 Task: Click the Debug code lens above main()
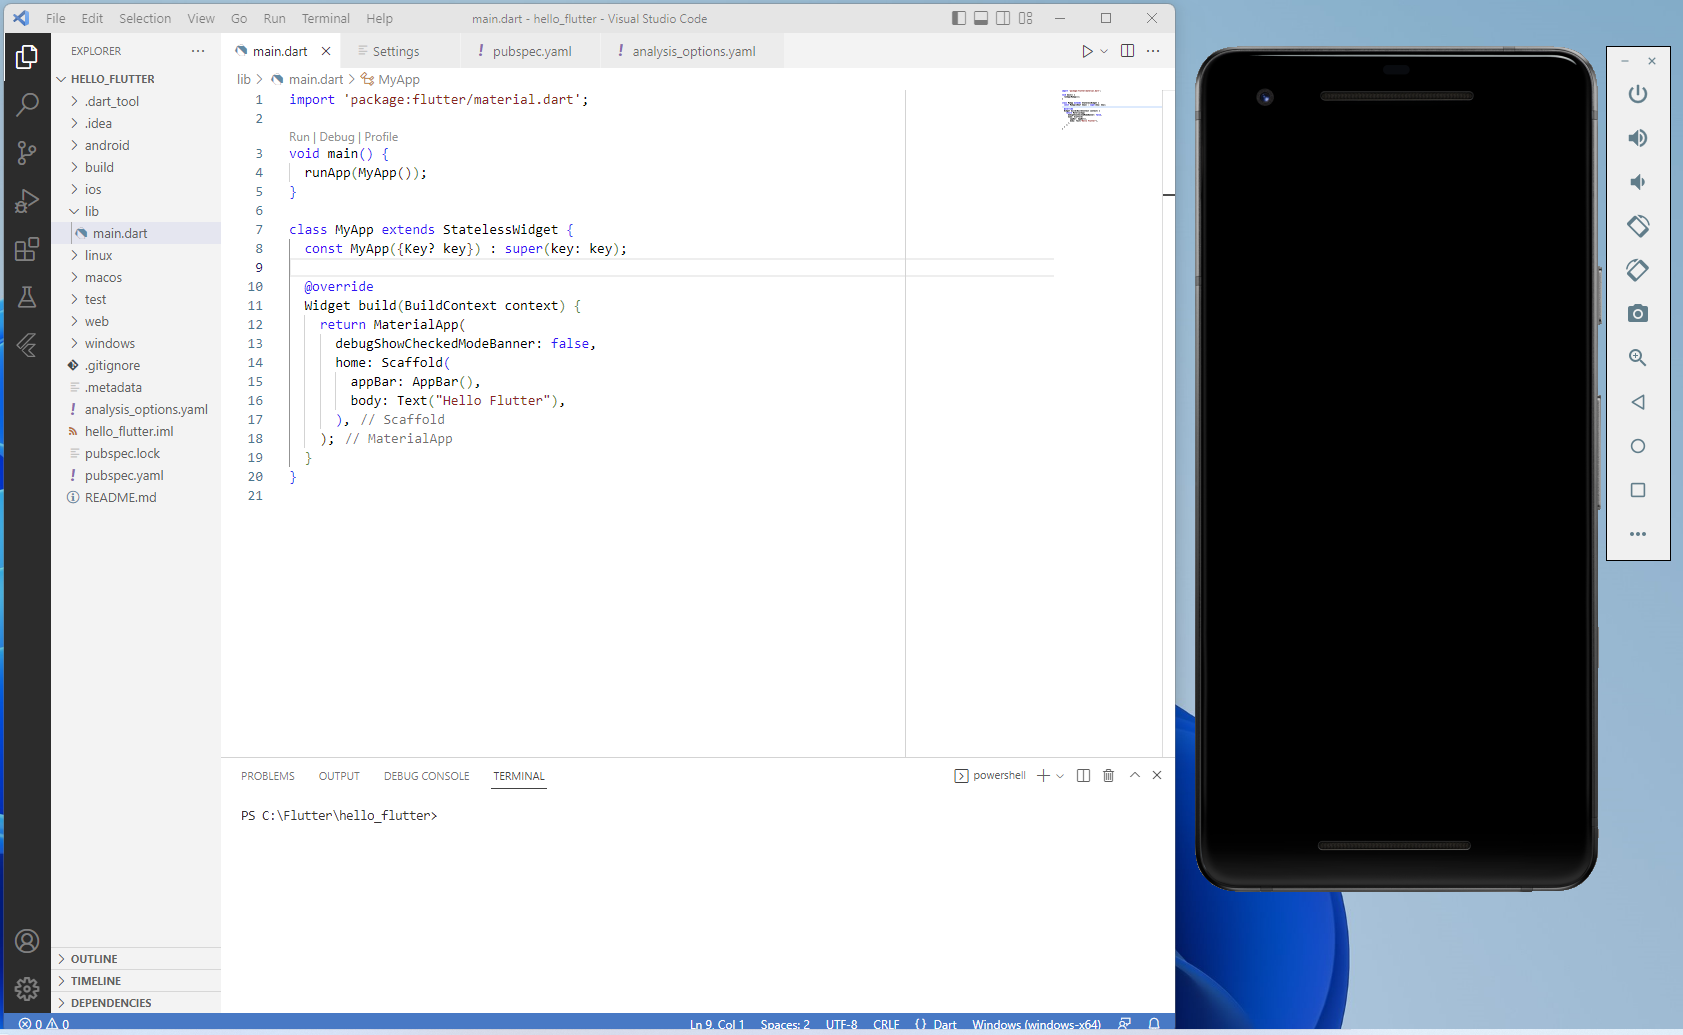pyautogui.click(x=337, y=137)
